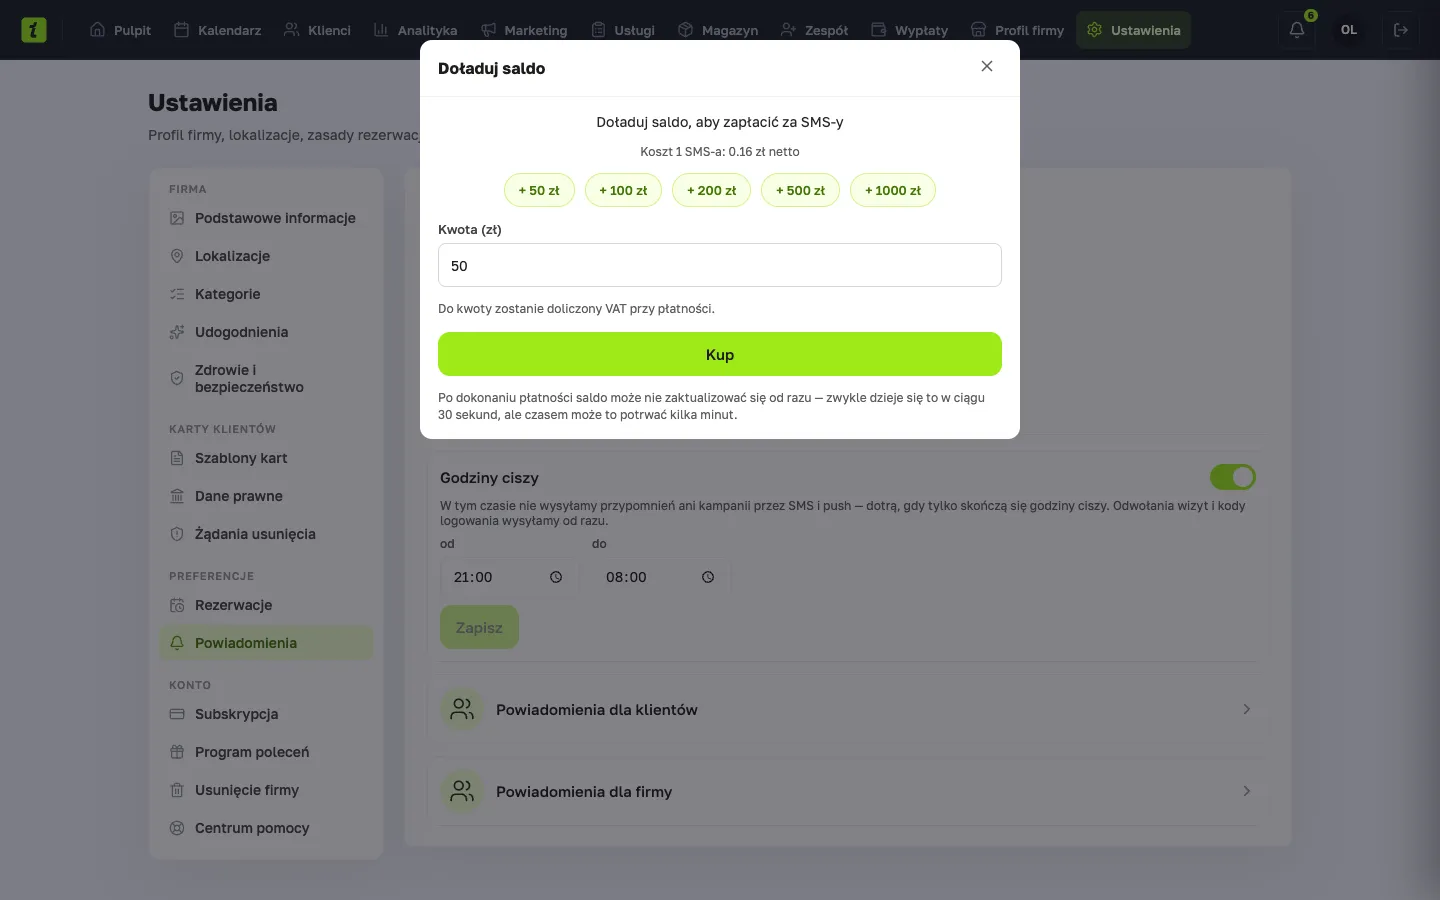Open Udogodnienia in the sidebar

pos(266,332)
